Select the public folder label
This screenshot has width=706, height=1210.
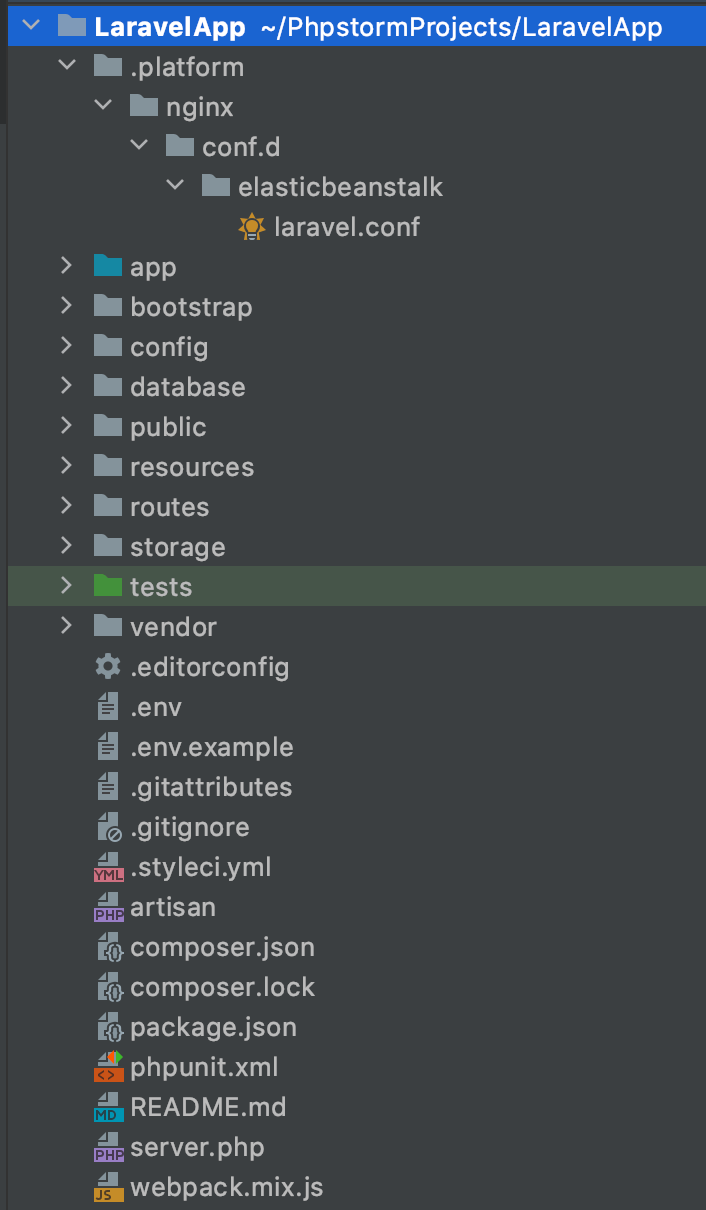tap(168, 428)
